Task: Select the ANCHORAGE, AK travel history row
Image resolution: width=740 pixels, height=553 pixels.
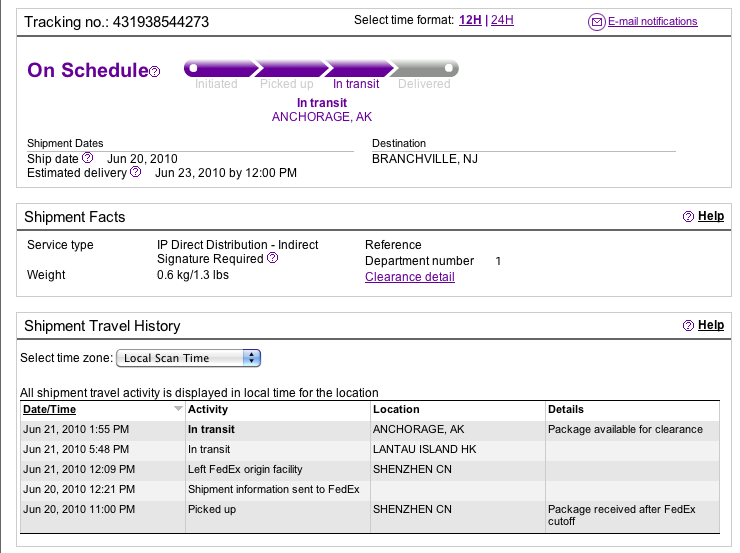Action: (x=370, y=429)
